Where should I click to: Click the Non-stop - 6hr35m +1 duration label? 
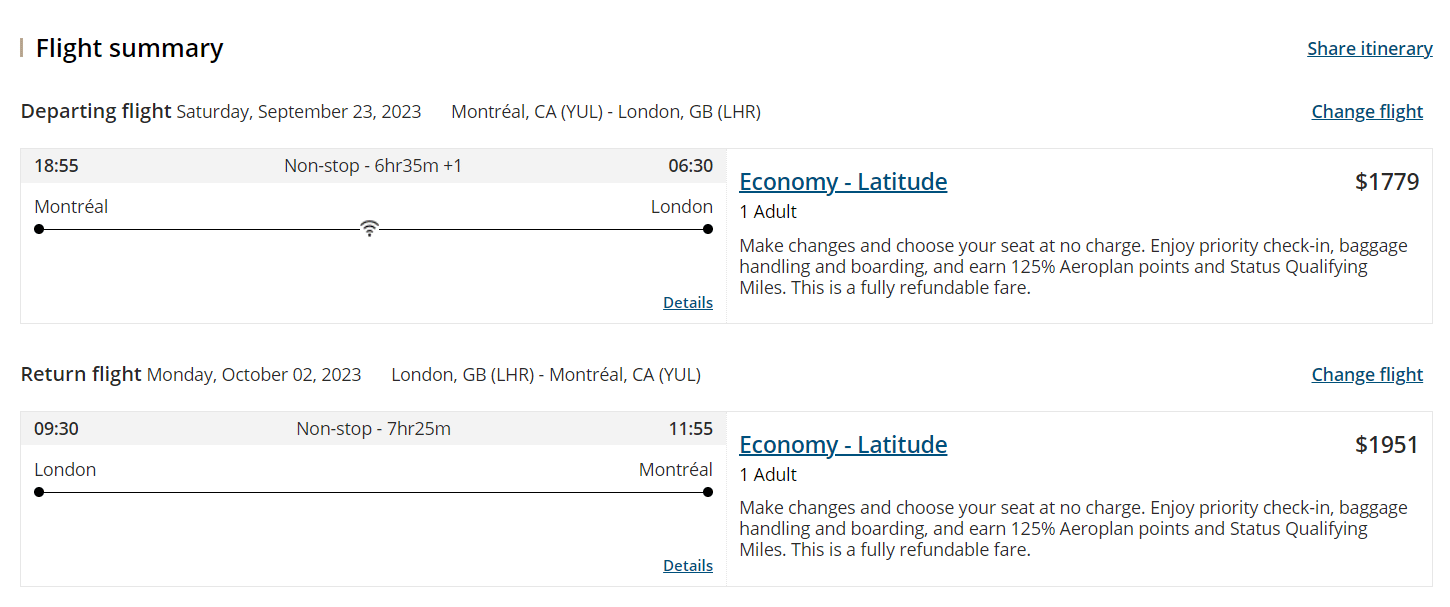[x=373, y=166]
